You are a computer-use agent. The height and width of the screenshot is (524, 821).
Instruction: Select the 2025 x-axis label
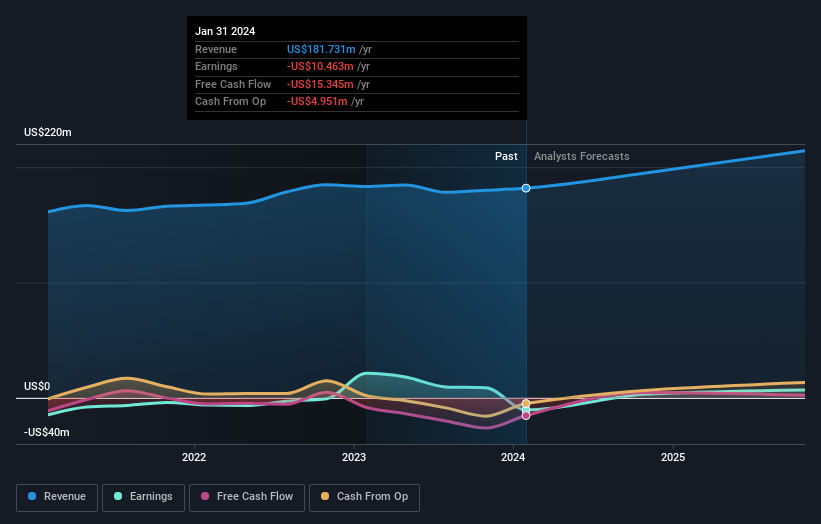pyautogui.click(x=673, y=458)
